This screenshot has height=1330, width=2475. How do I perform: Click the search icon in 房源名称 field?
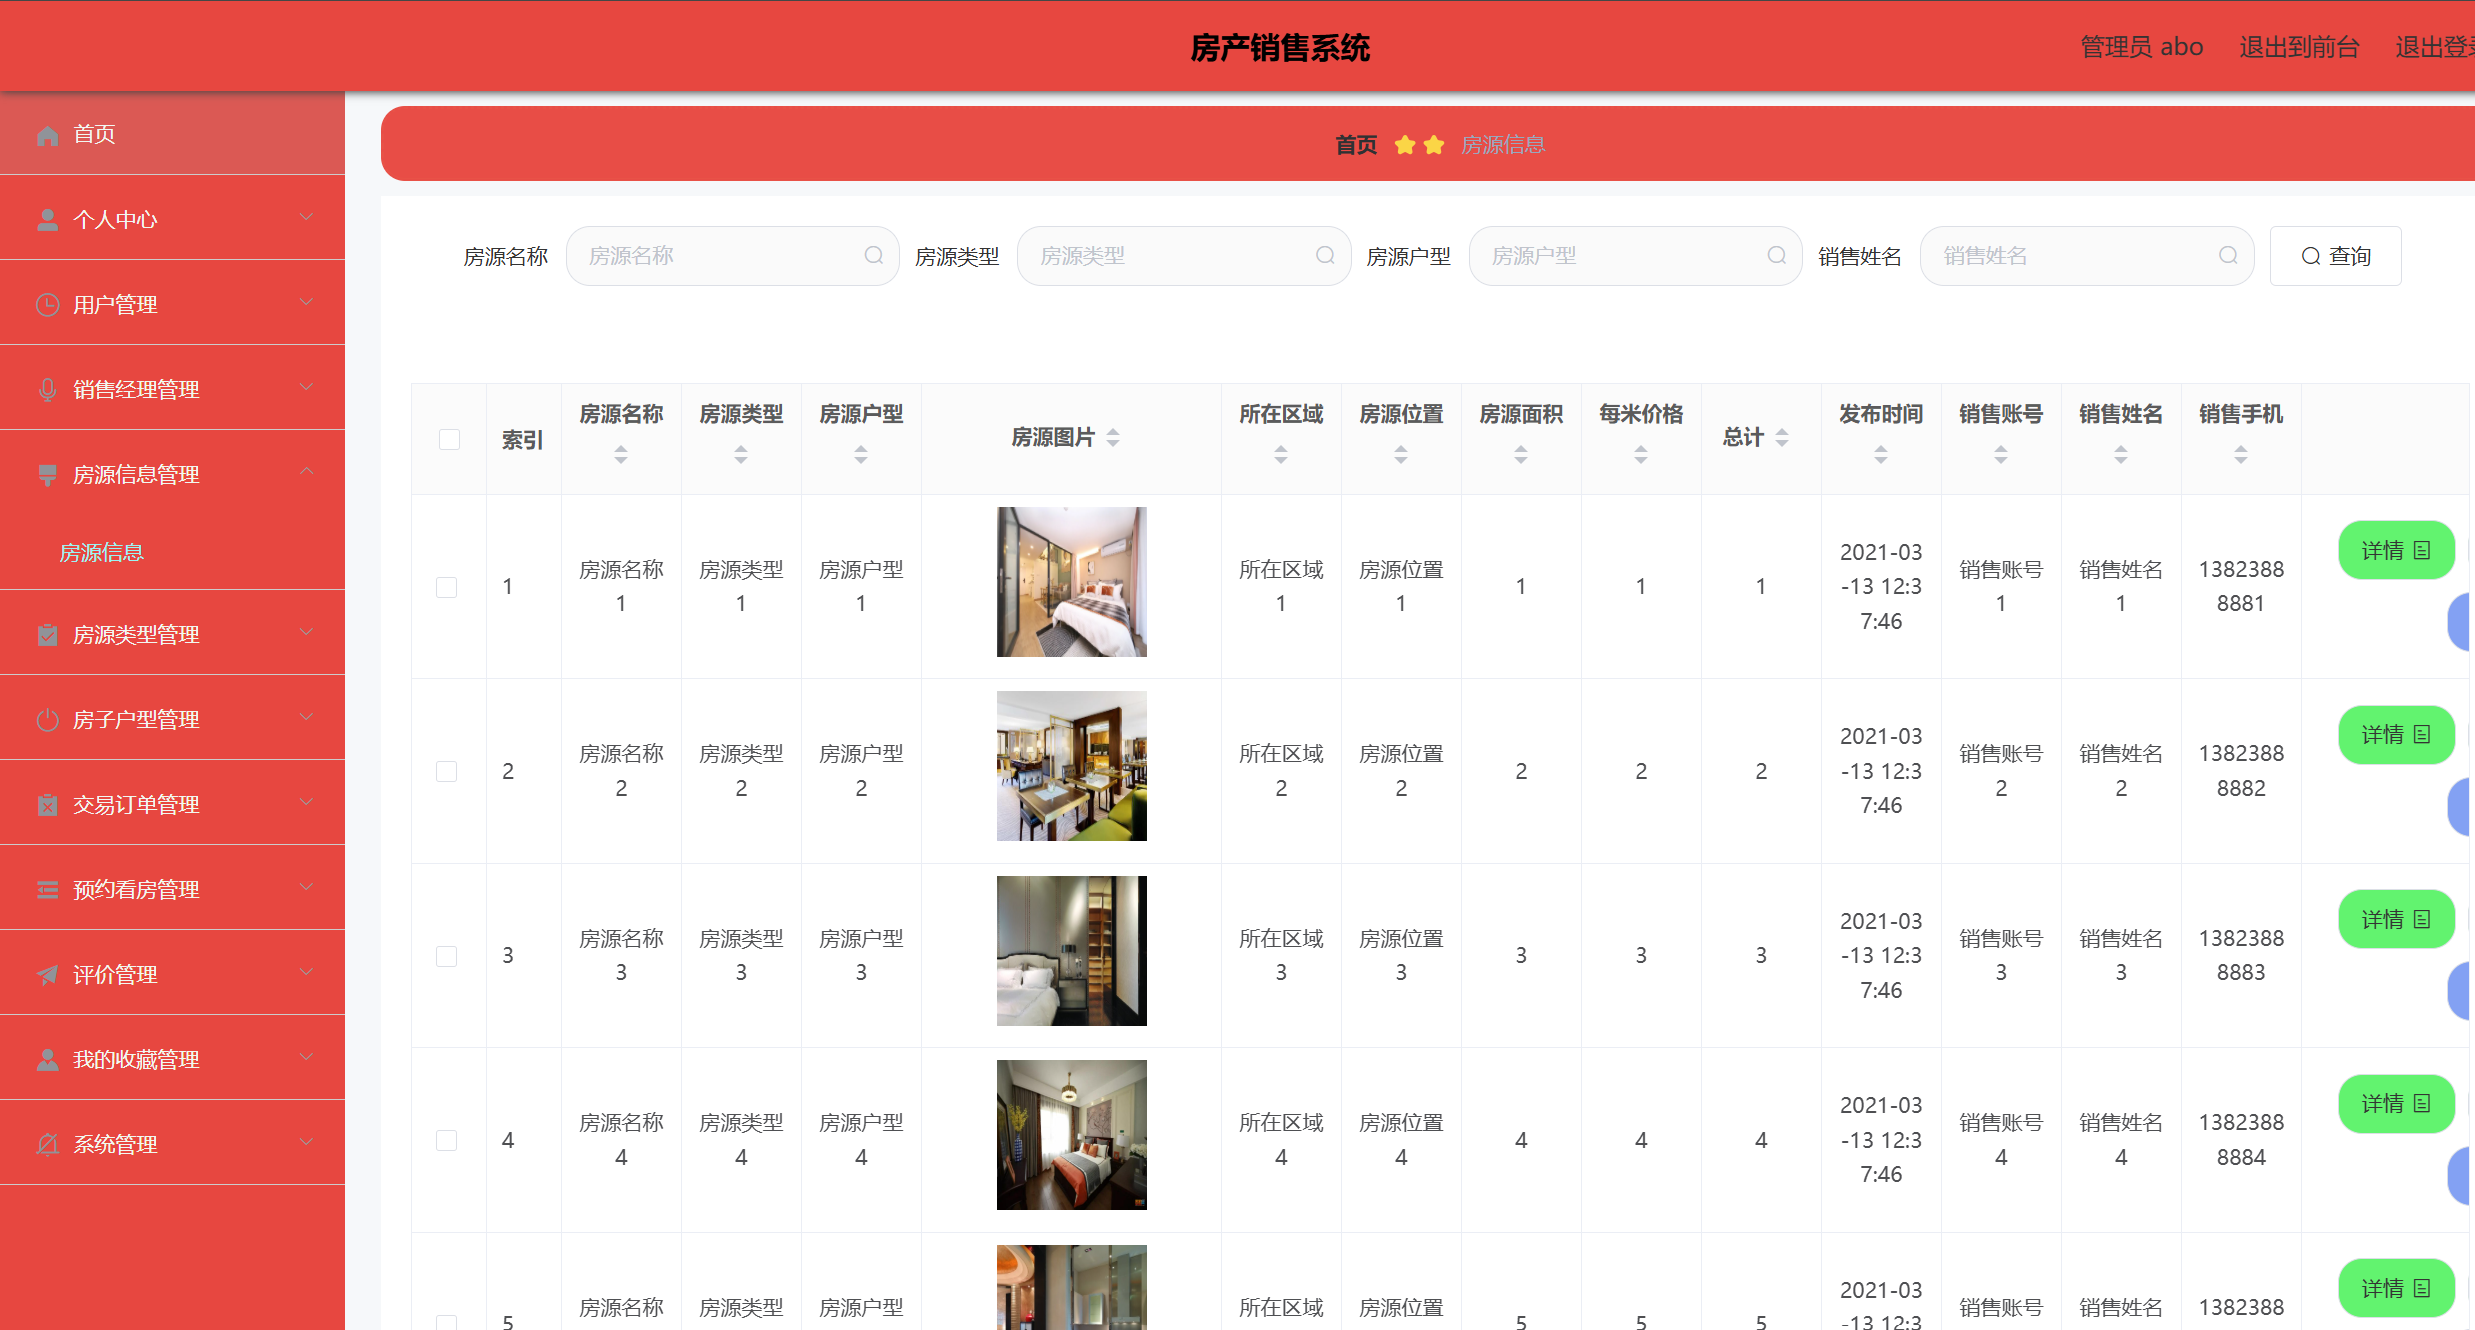873,256
